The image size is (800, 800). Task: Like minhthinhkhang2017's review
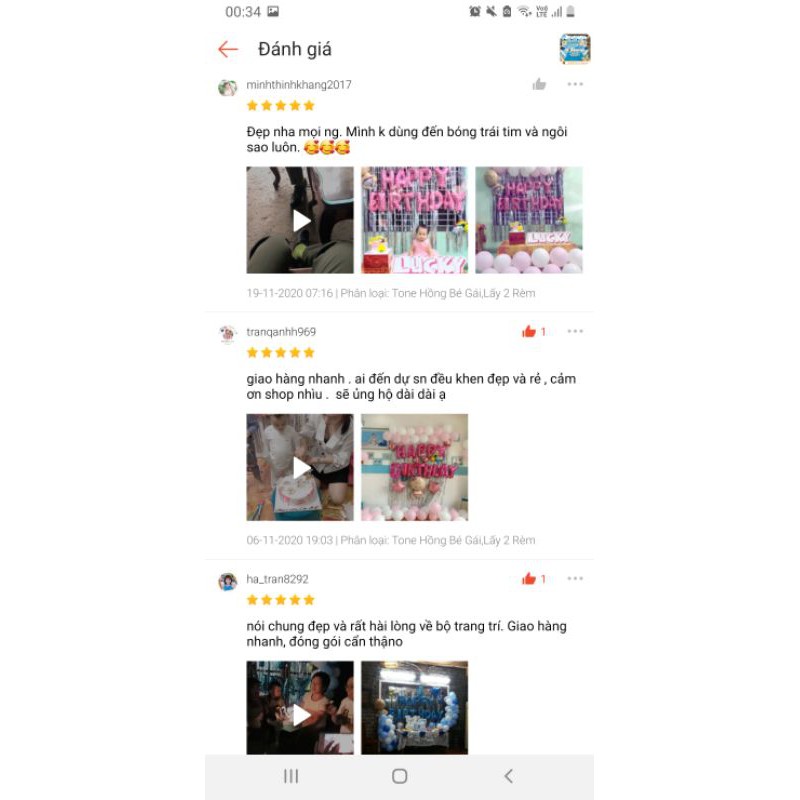539,84
